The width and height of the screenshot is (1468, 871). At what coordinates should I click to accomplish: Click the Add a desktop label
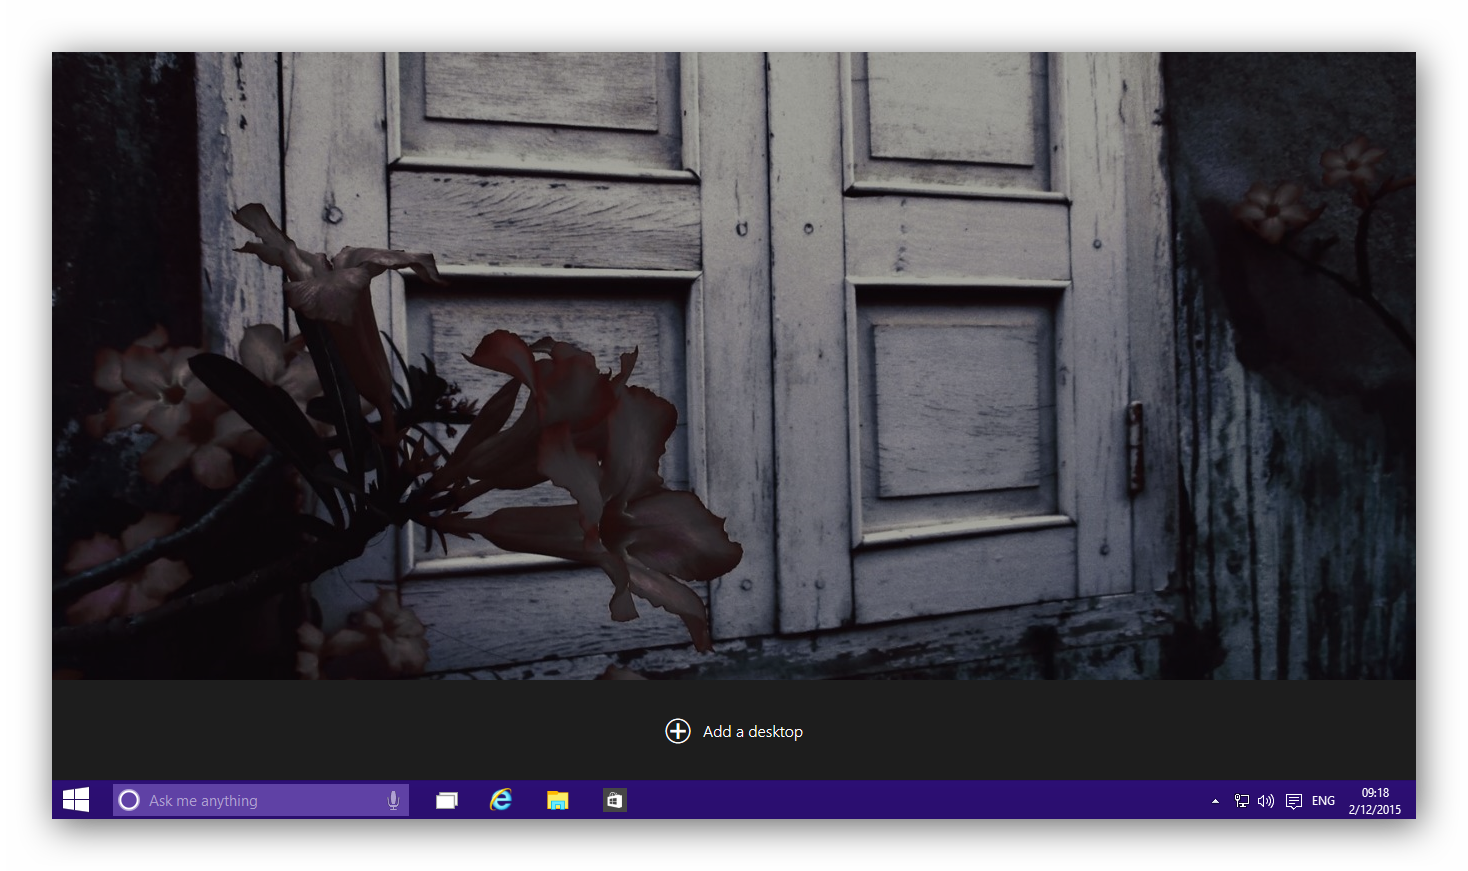753,732
